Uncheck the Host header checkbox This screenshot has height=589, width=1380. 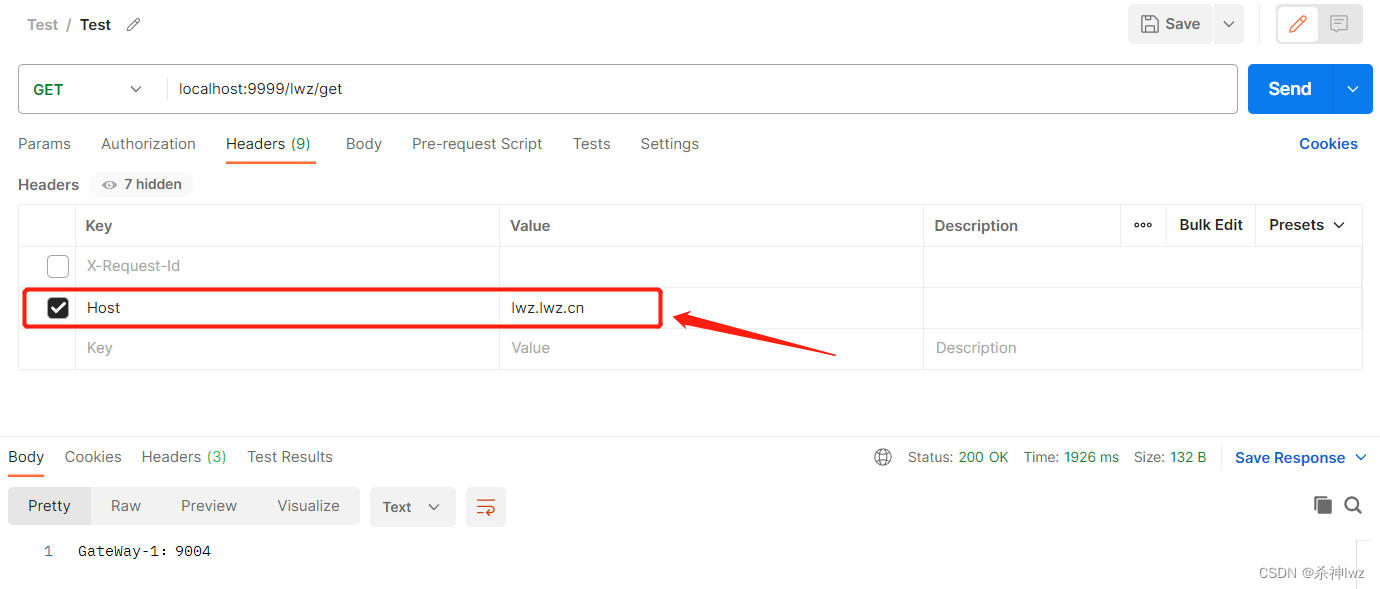click(58, 308)
